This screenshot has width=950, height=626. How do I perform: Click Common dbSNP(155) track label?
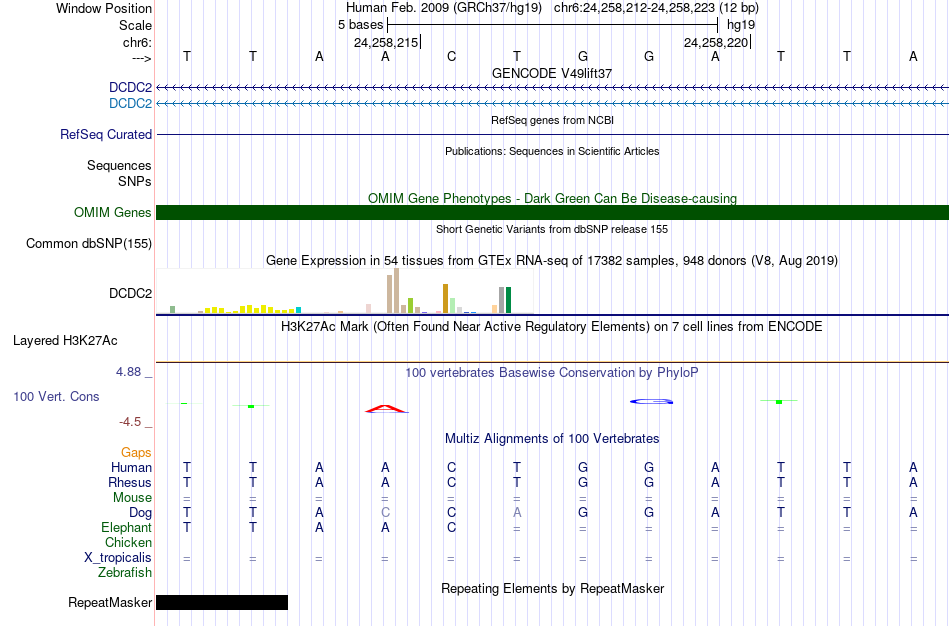pyautogui.click(x=89, y=244)
